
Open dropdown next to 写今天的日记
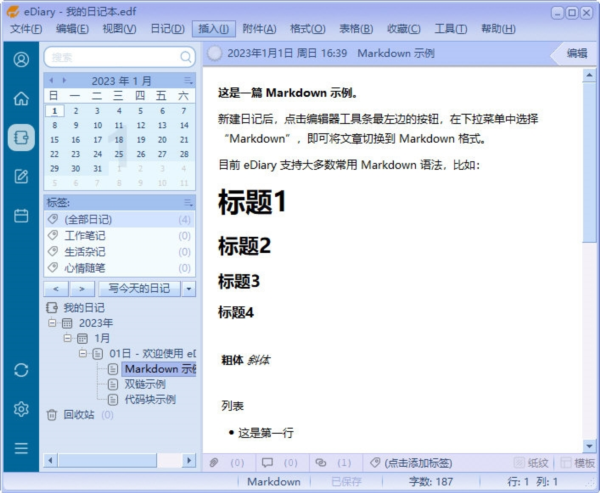point(189,289)
